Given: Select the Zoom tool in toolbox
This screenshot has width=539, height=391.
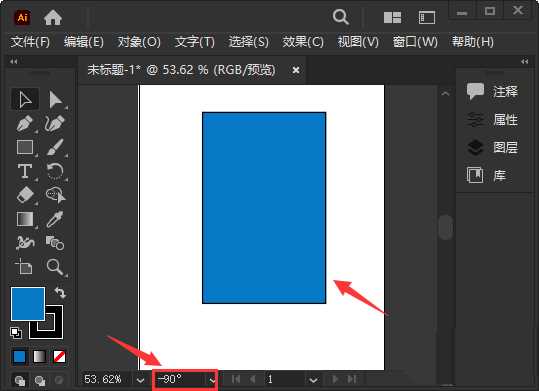Looking at the screenshot, I should (55, 267).
